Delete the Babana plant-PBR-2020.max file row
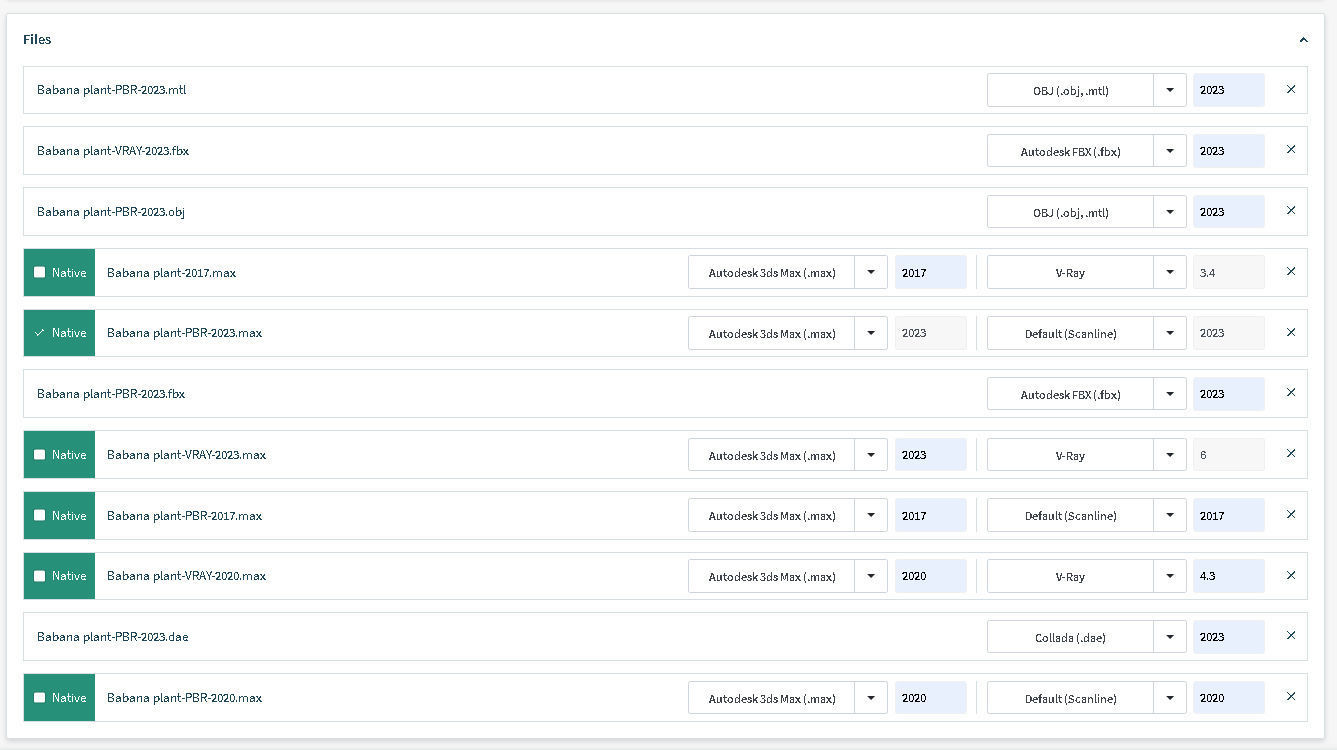 coord(1290,697)
